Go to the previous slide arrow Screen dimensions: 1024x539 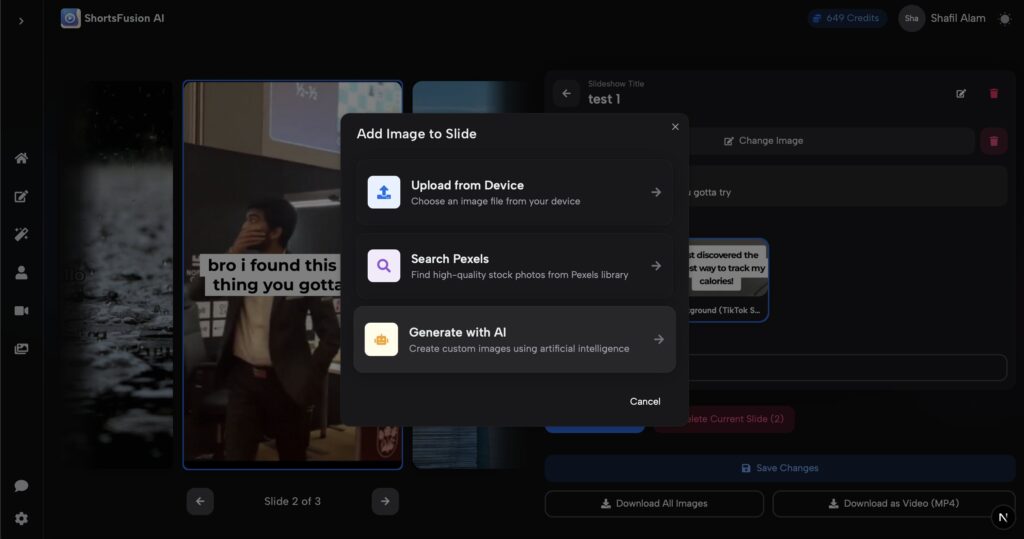tap(200, 501)
